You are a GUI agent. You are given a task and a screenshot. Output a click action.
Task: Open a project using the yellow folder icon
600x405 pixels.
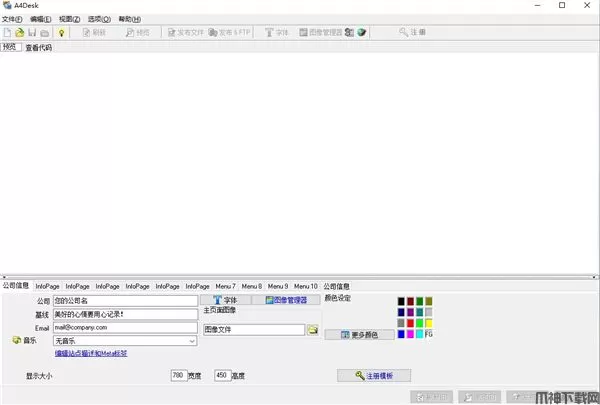pyautogui.click(x=20, y=33)
